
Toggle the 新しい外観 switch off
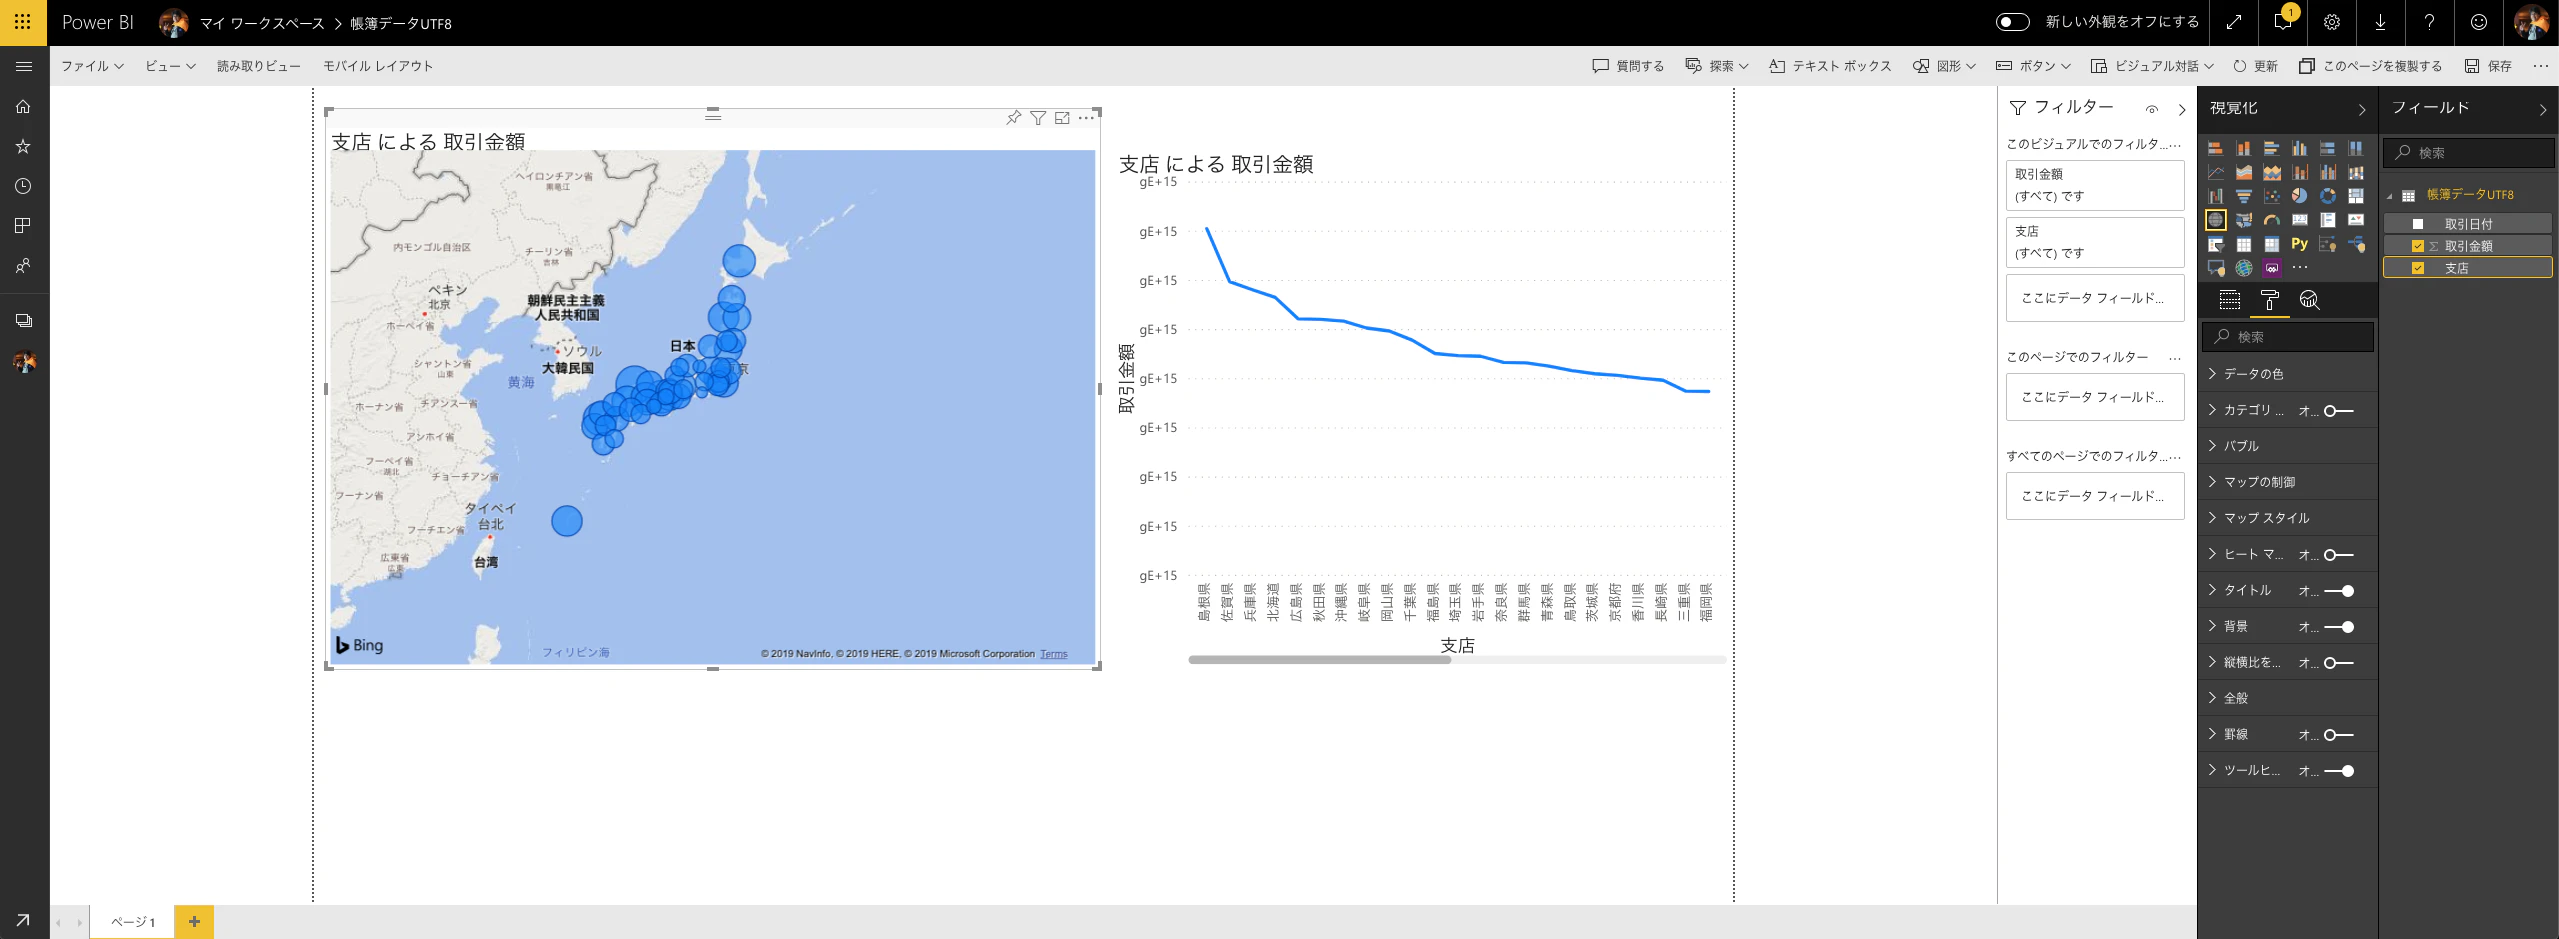click(2012, 22)
